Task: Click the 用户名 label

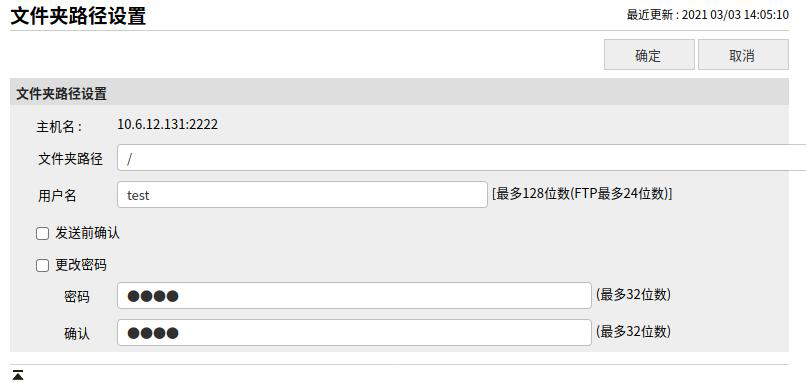Action: 57,196
